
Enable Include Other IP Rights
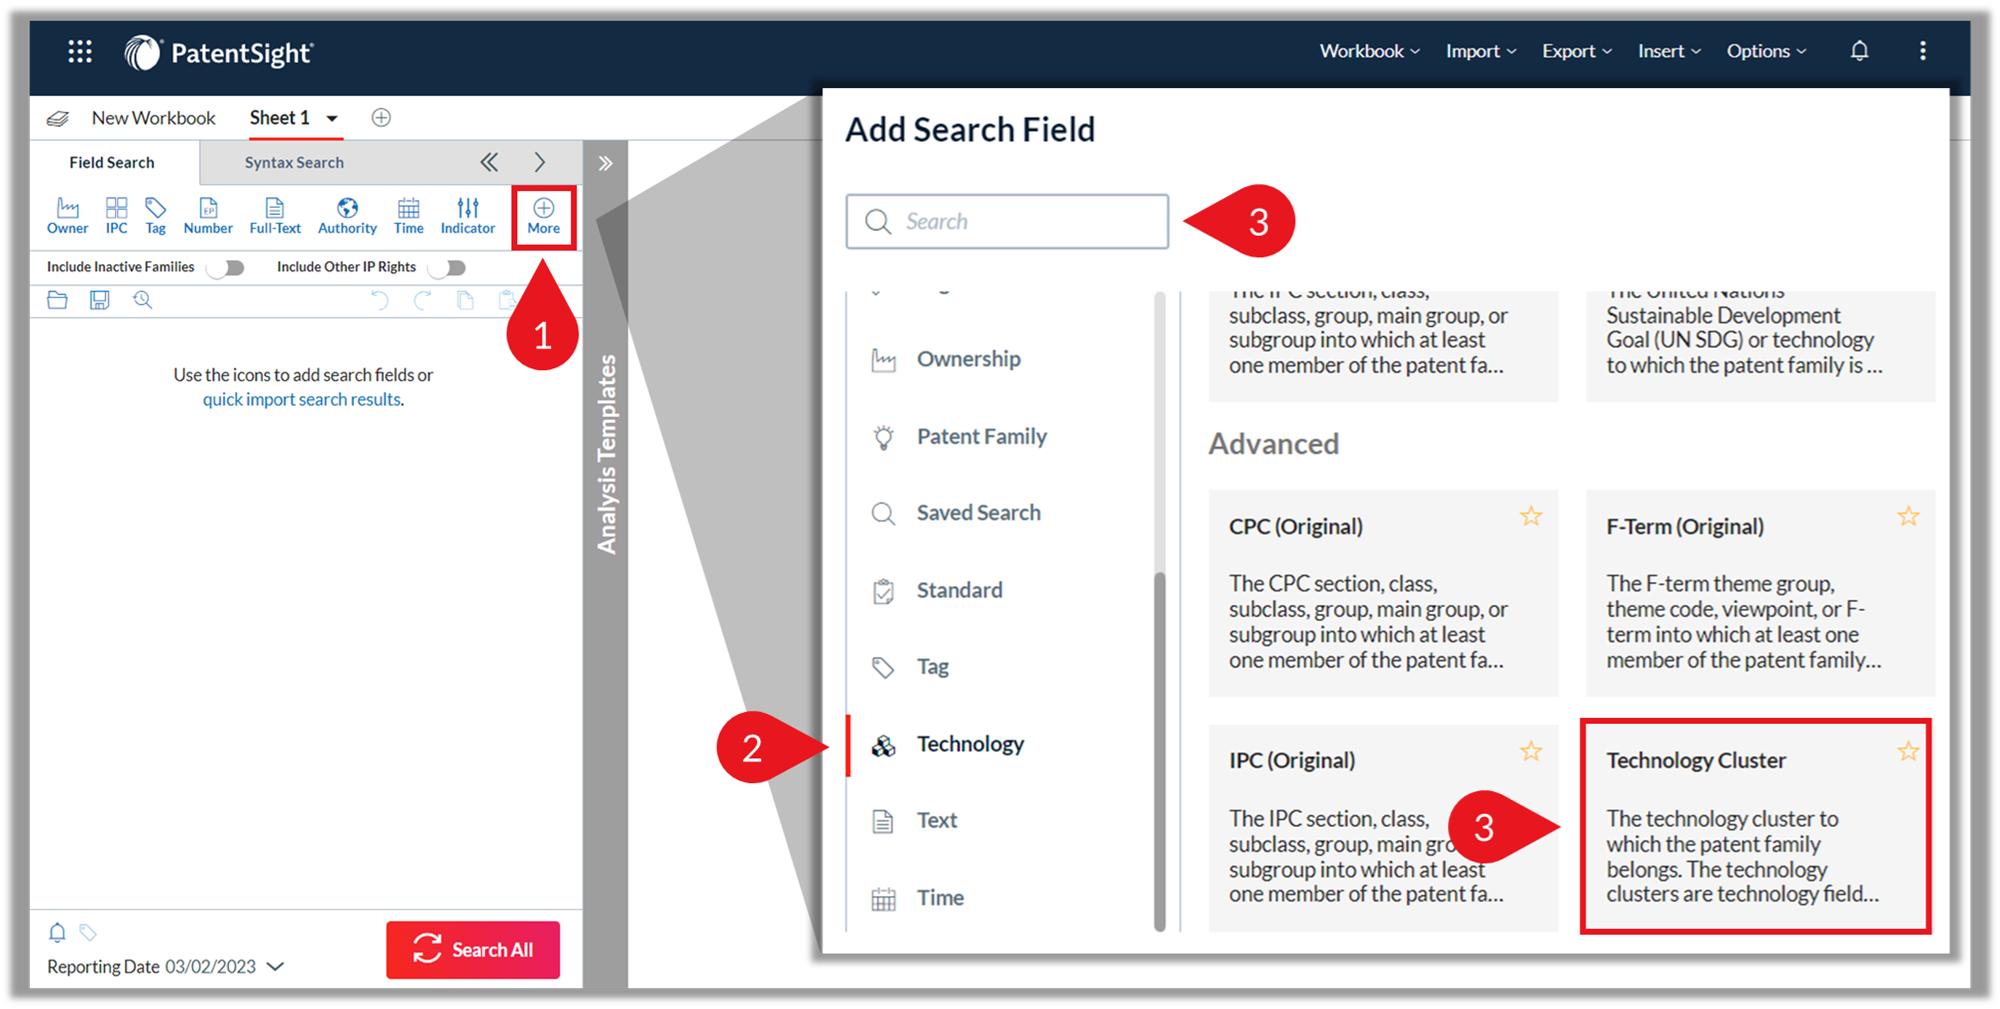pos(447,267)
